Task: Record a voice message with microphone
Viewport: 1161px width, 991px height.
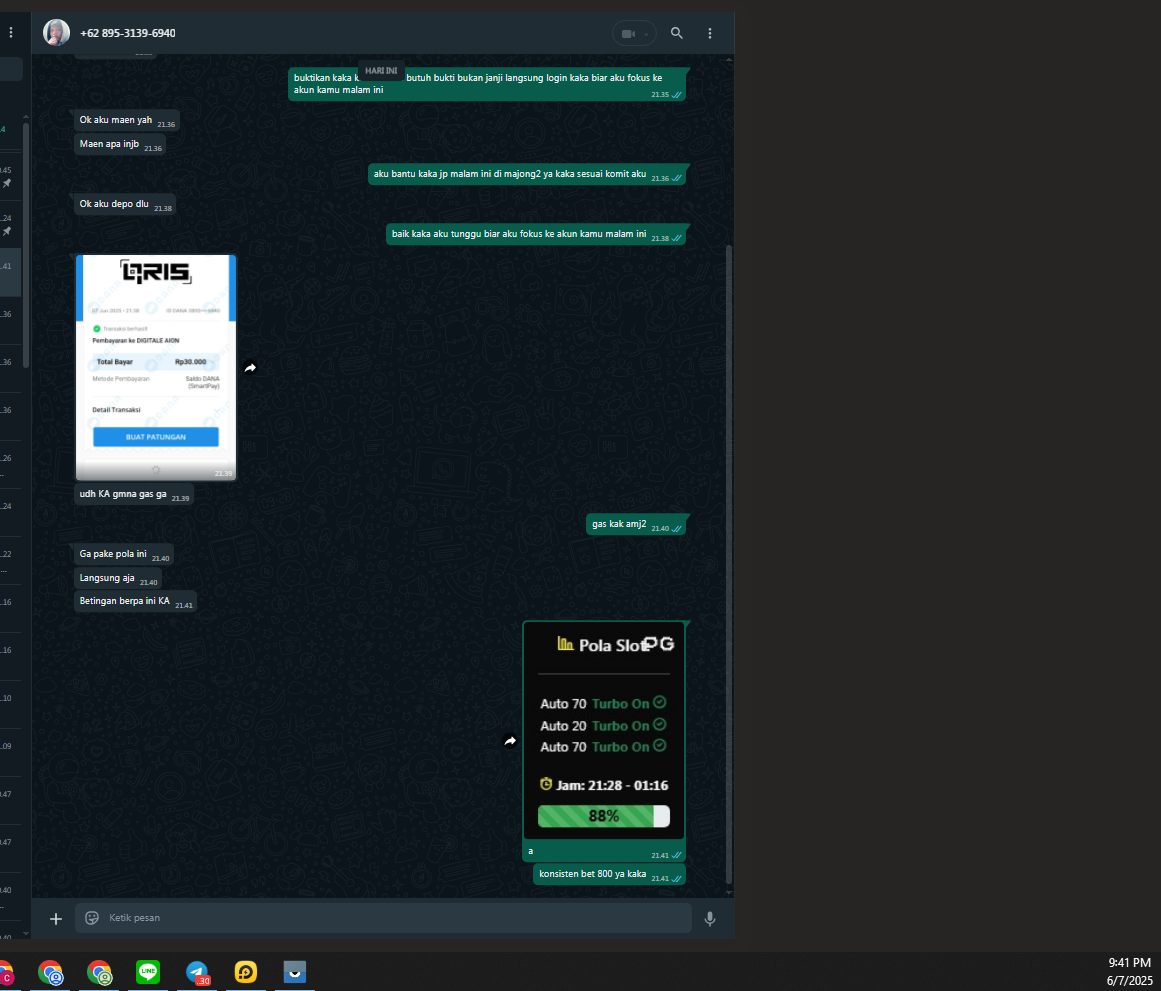Action: (709, 918)
